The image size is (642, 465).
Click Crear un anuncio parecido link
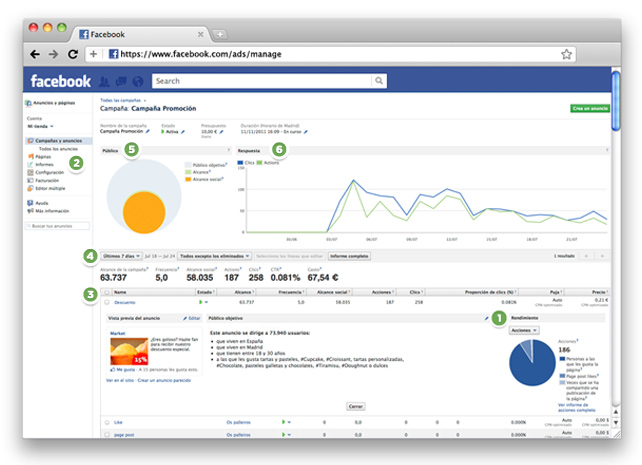pyautogui.click(x=164, y=380)
